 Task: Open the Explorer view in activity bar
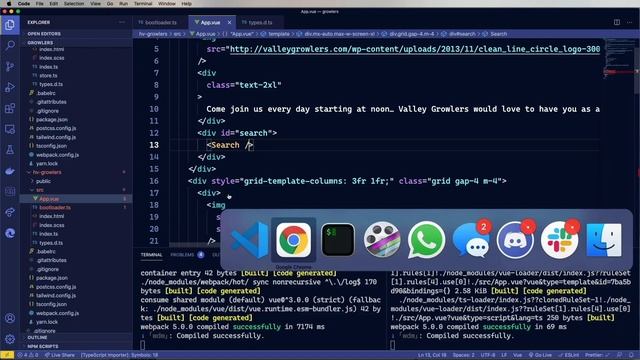click(x=10, y=25)
